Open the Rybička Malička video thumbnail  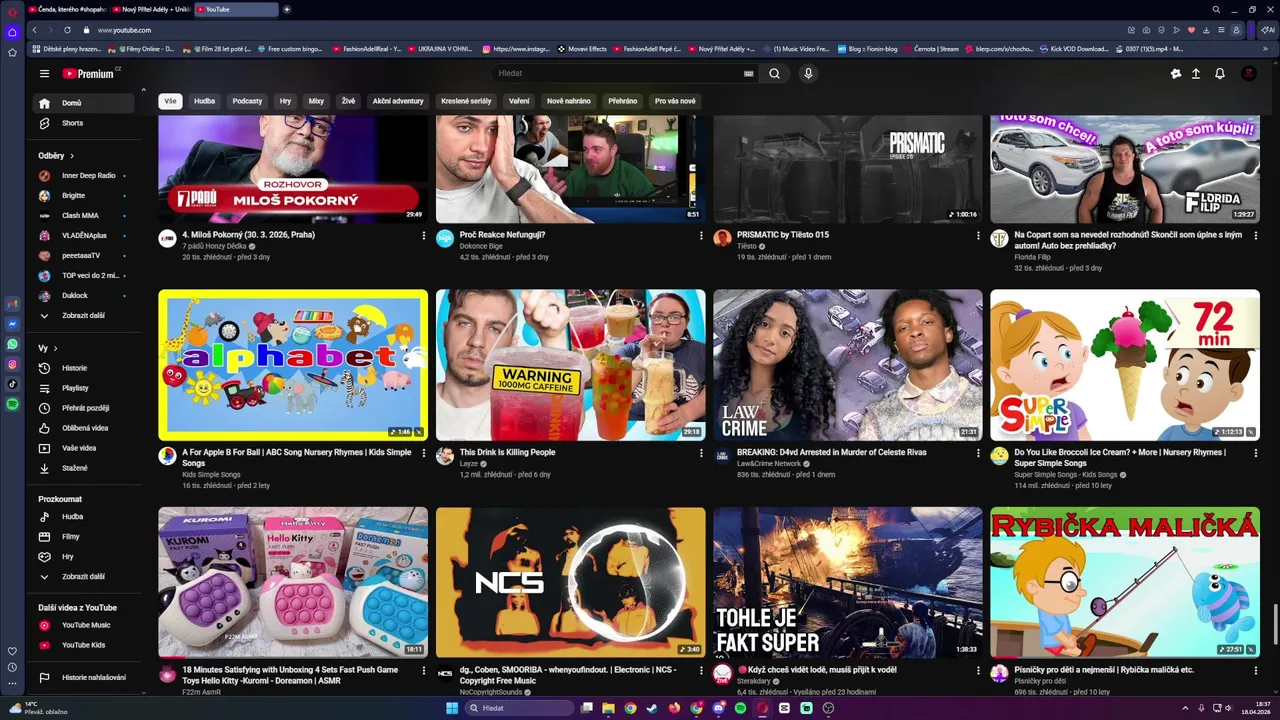point(1125,582)
